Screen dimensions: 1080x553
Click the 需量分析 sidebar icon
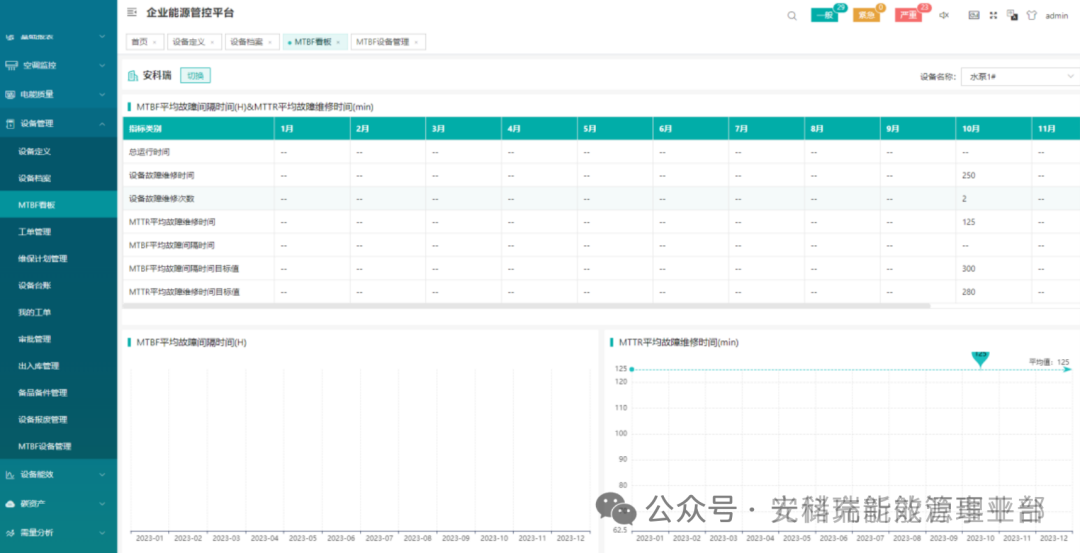tap(10, 532)
